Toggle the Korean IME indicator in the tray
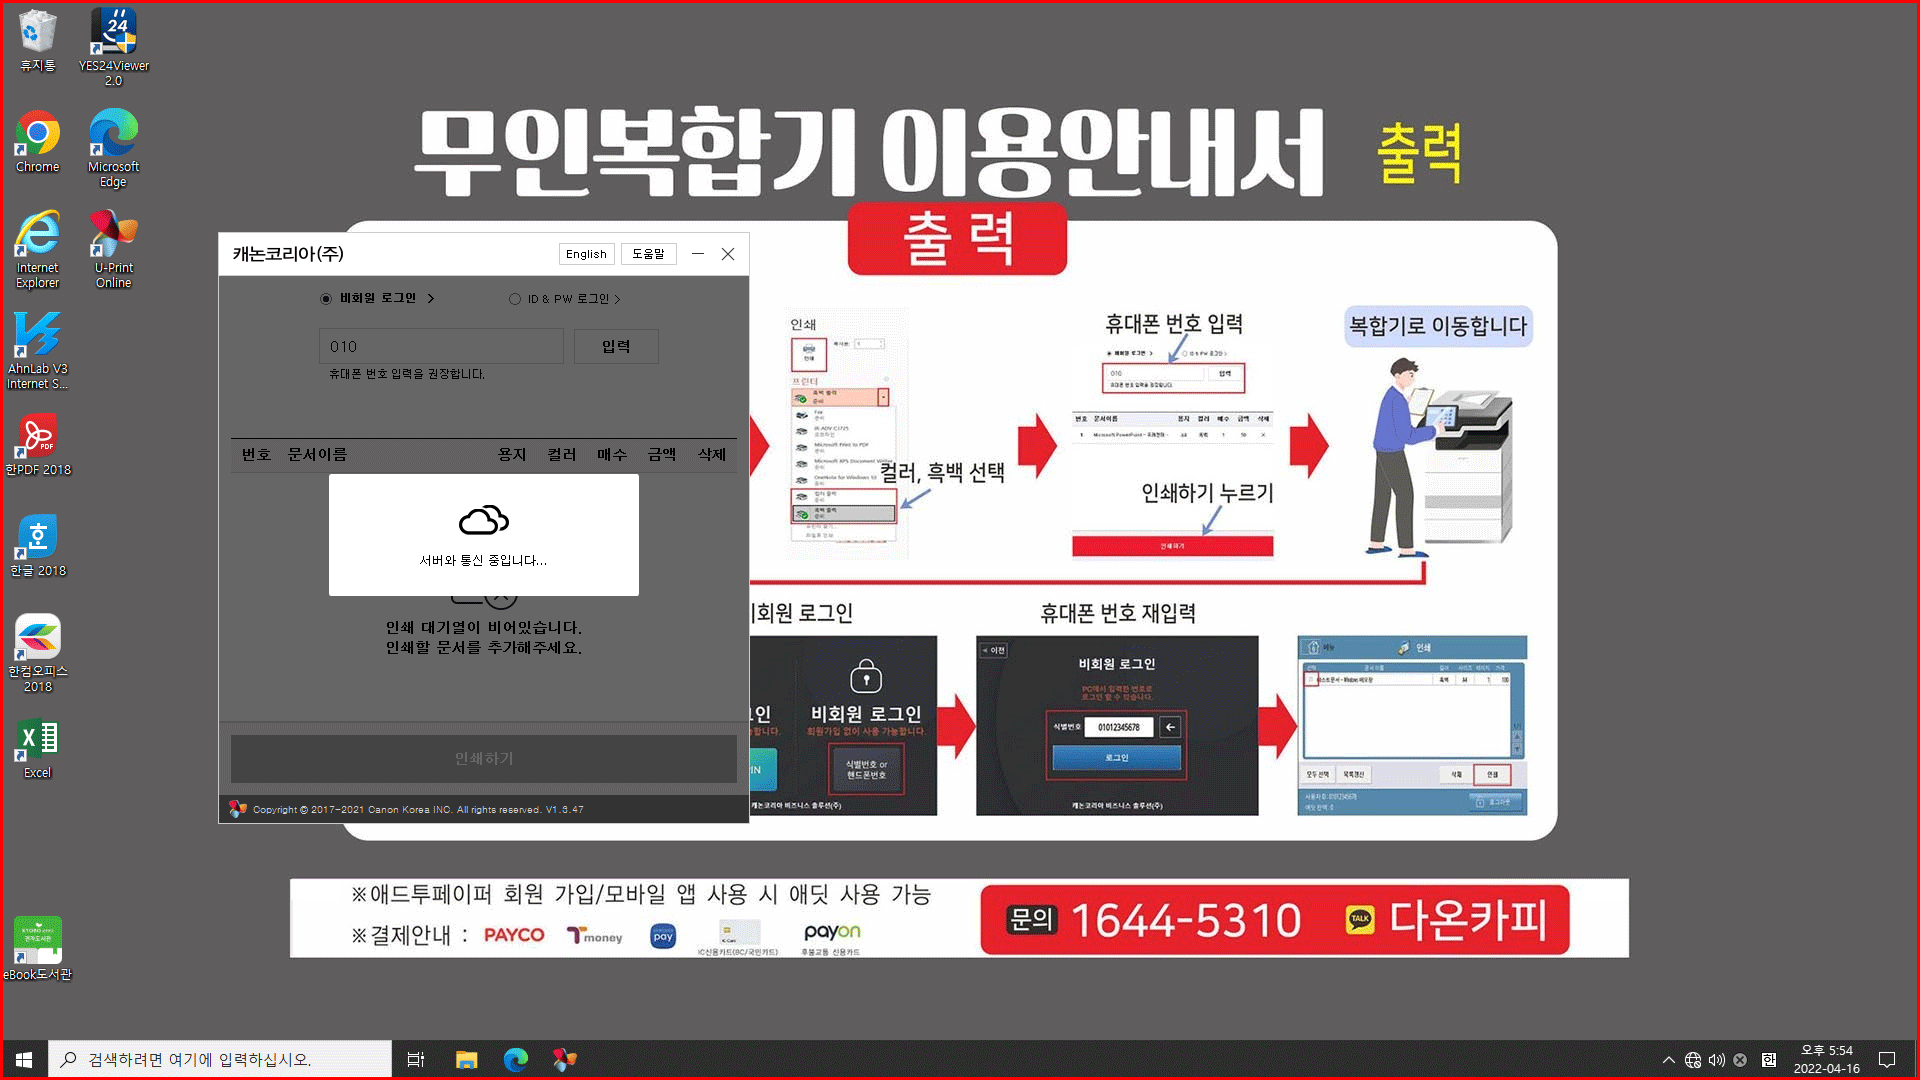Viewport: 1920px width, 1080px height. pyautogui.click(x=1768, y=1060)
